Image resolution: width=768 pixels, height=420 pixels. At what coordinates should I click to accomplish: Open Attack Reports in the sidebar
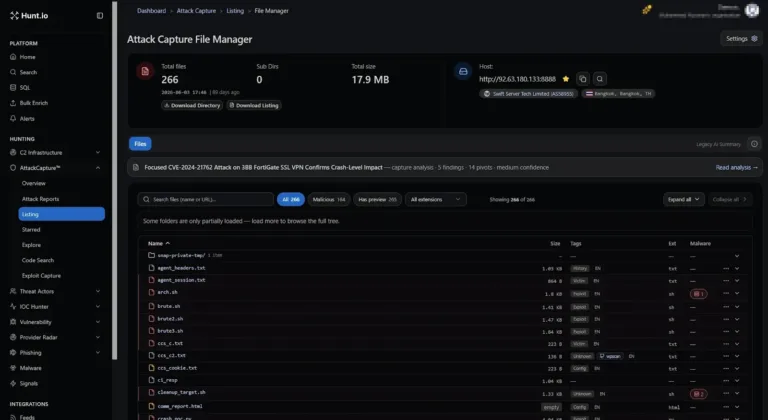tap(40, 199)
